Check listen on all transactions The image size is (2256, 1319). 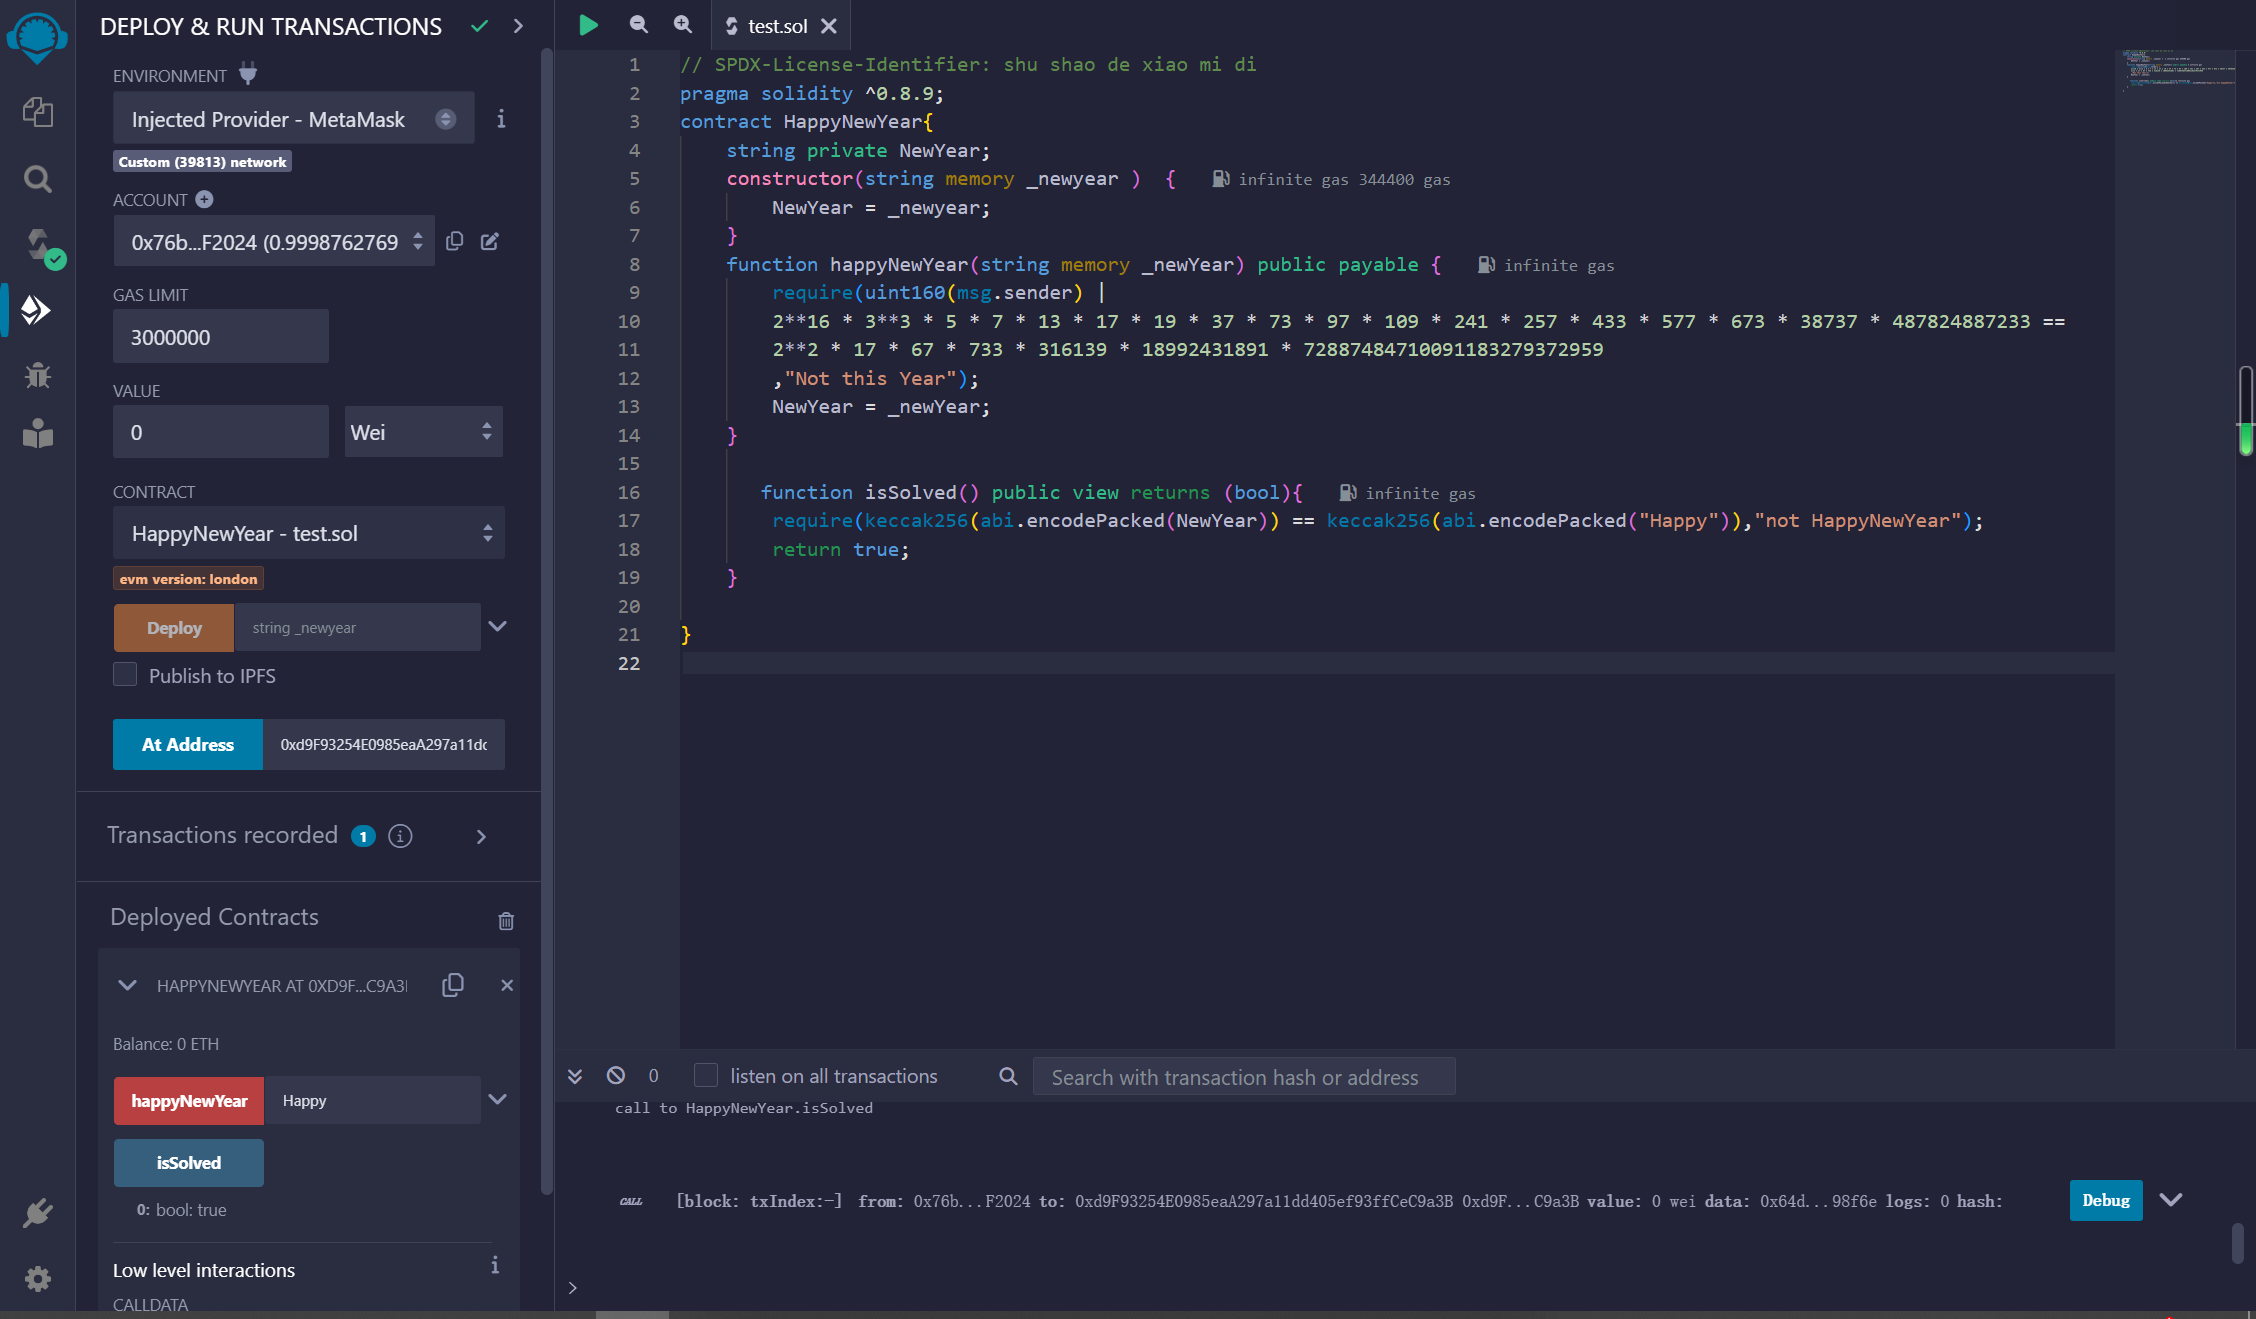(x=706, y=1075)
